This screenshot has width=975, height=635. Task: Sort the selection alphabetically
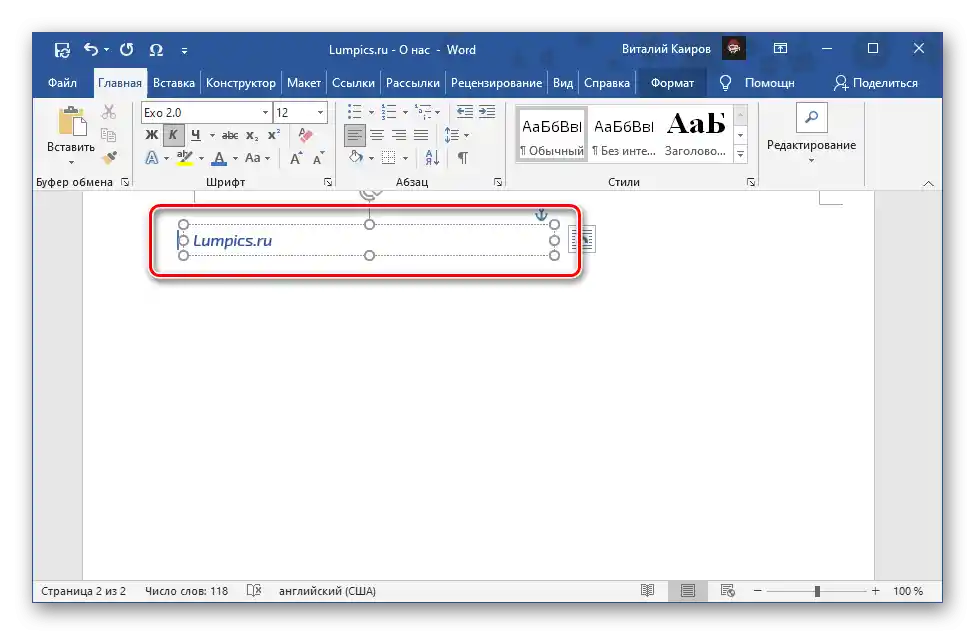click(x=432, y=158)
